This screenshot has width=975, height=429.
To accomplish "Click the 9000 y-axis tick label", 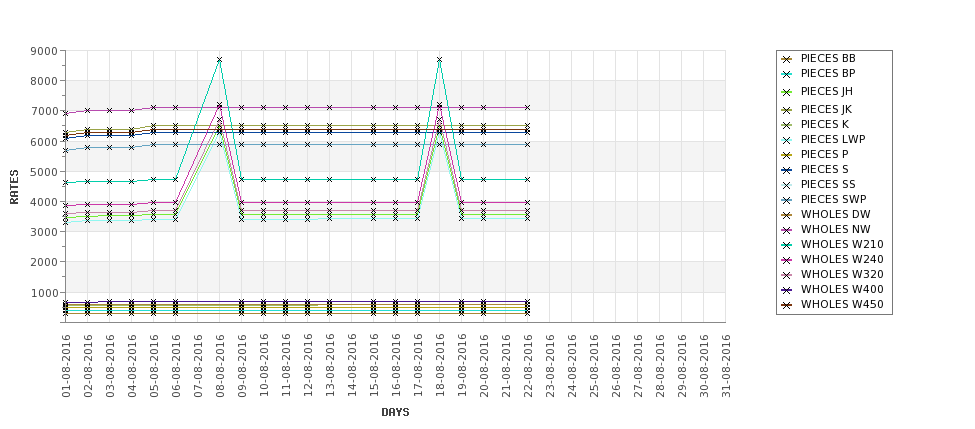I will pyautogui.click(x=44, y=51).
